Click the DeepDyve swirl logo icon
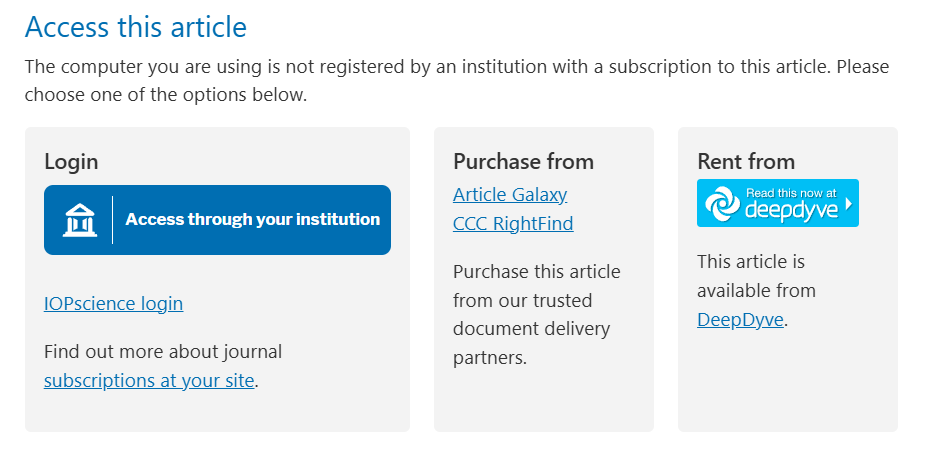 click(x=722, y=203)
